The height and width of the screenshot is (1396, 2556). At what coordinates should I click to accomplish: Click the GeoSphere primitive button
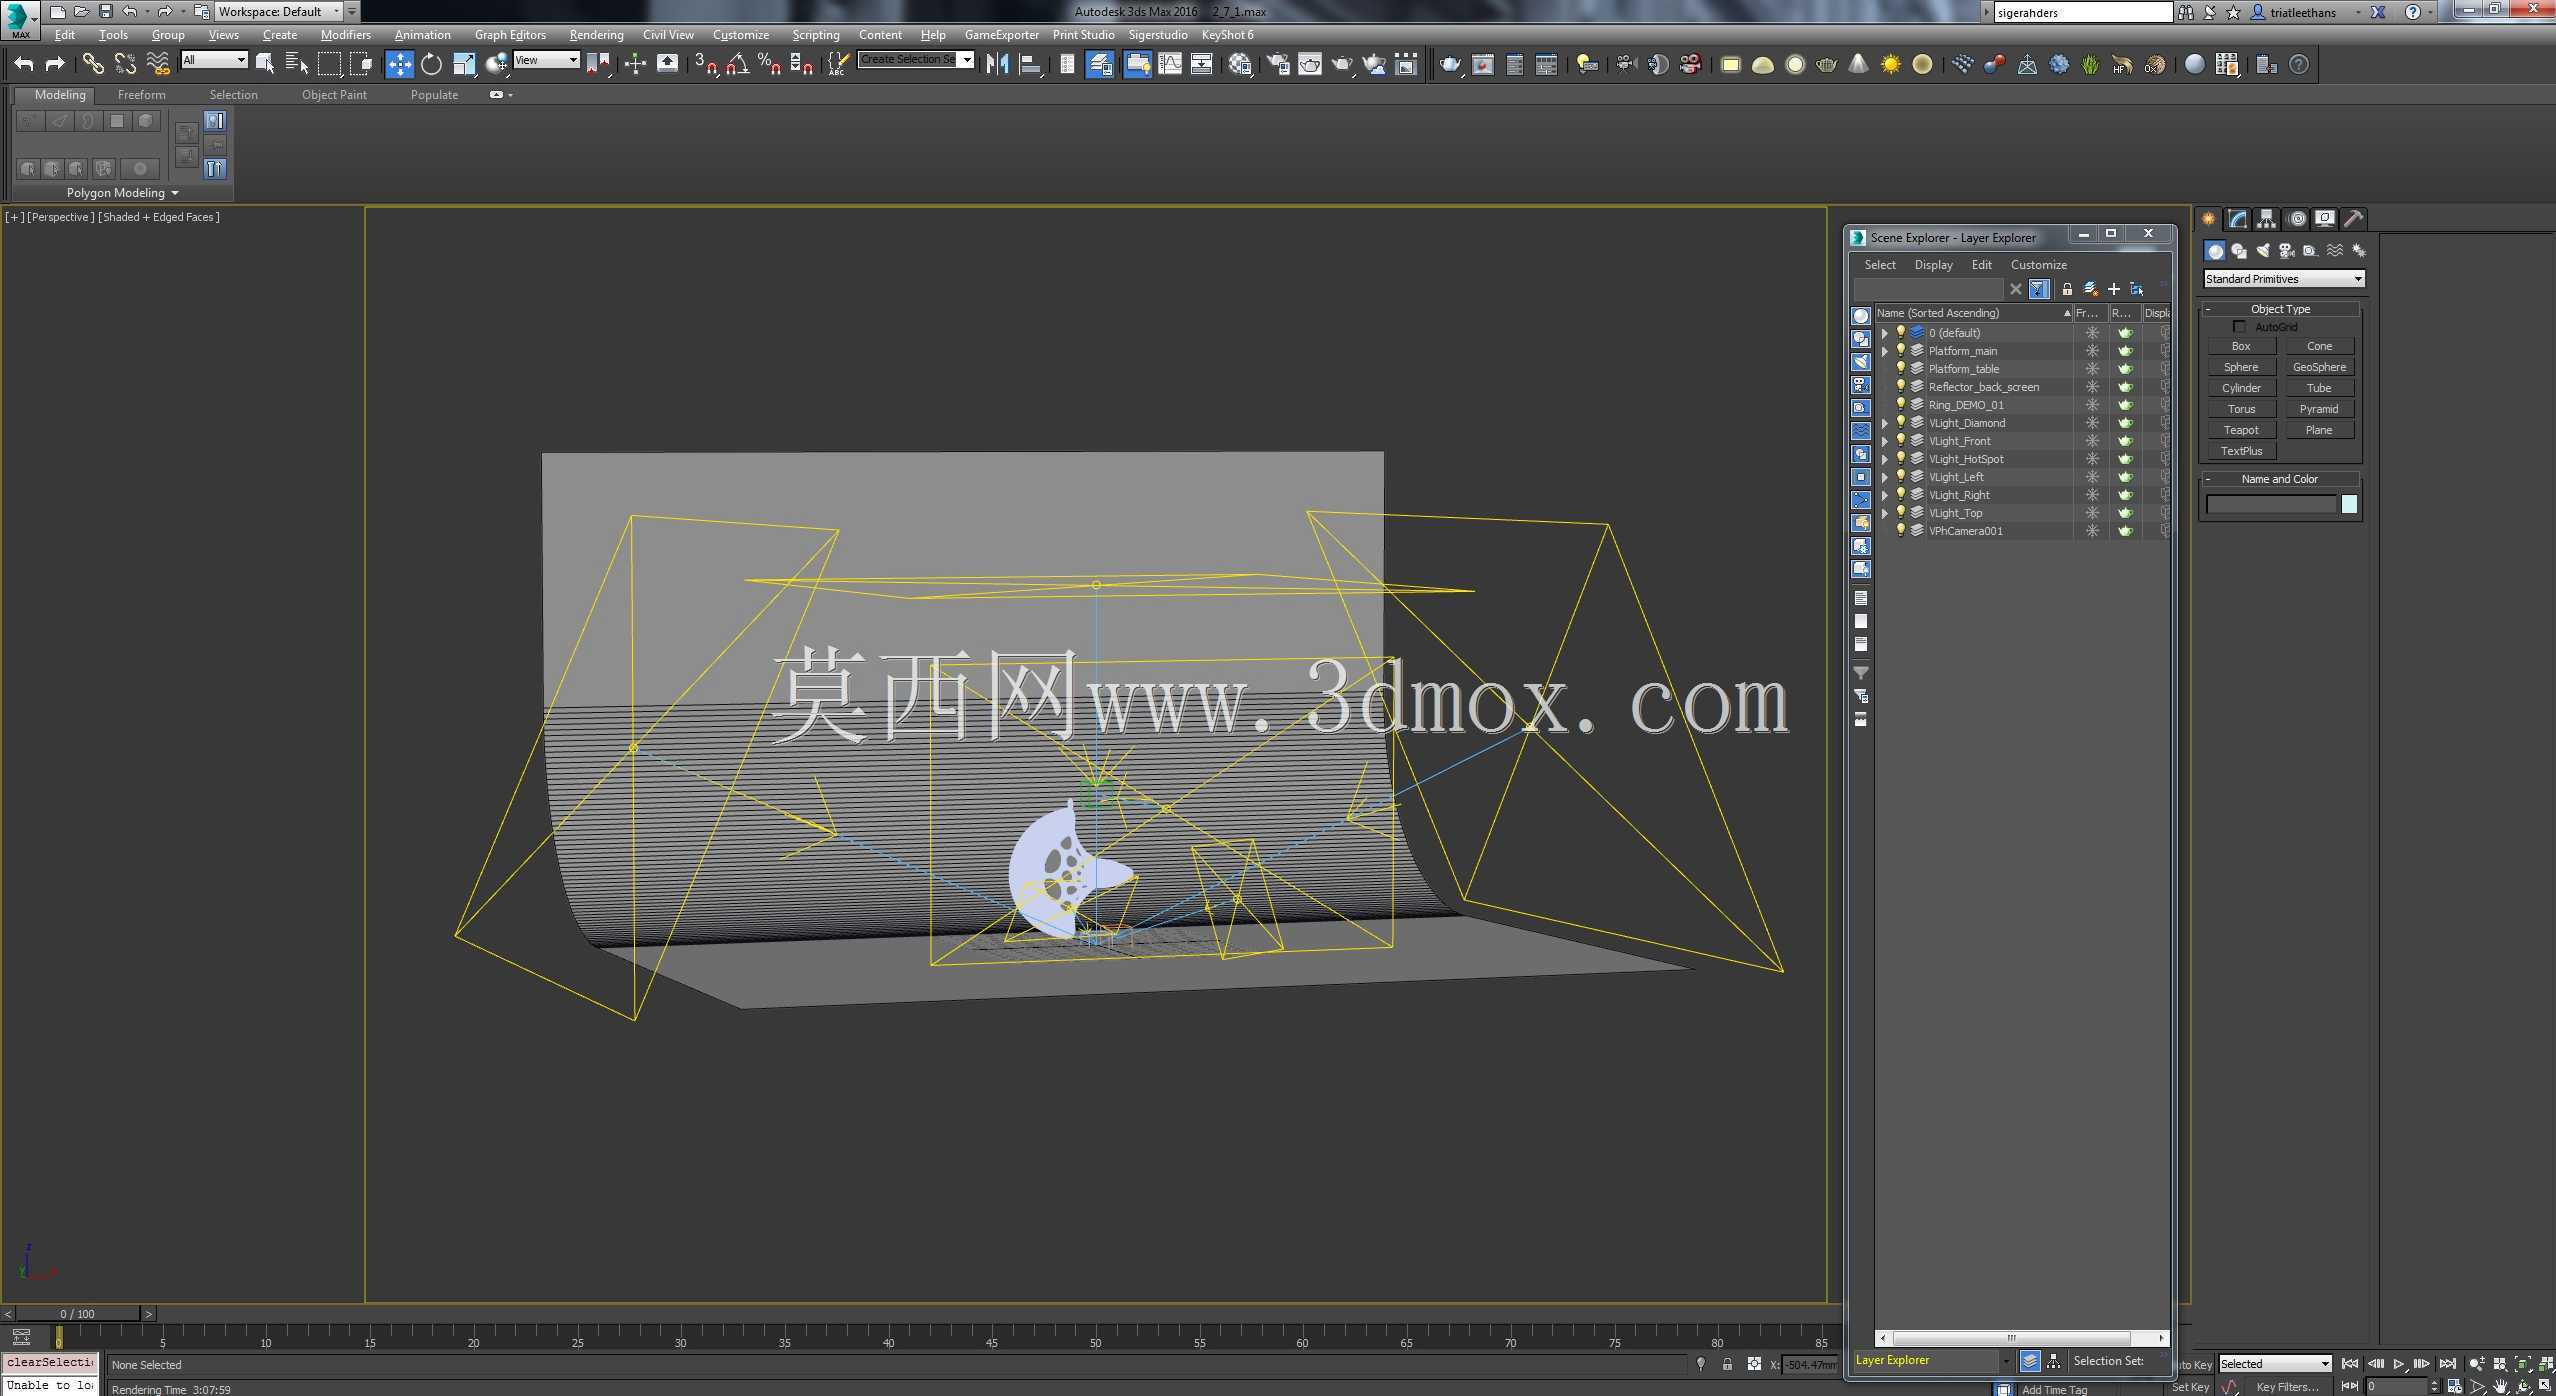2319,367
